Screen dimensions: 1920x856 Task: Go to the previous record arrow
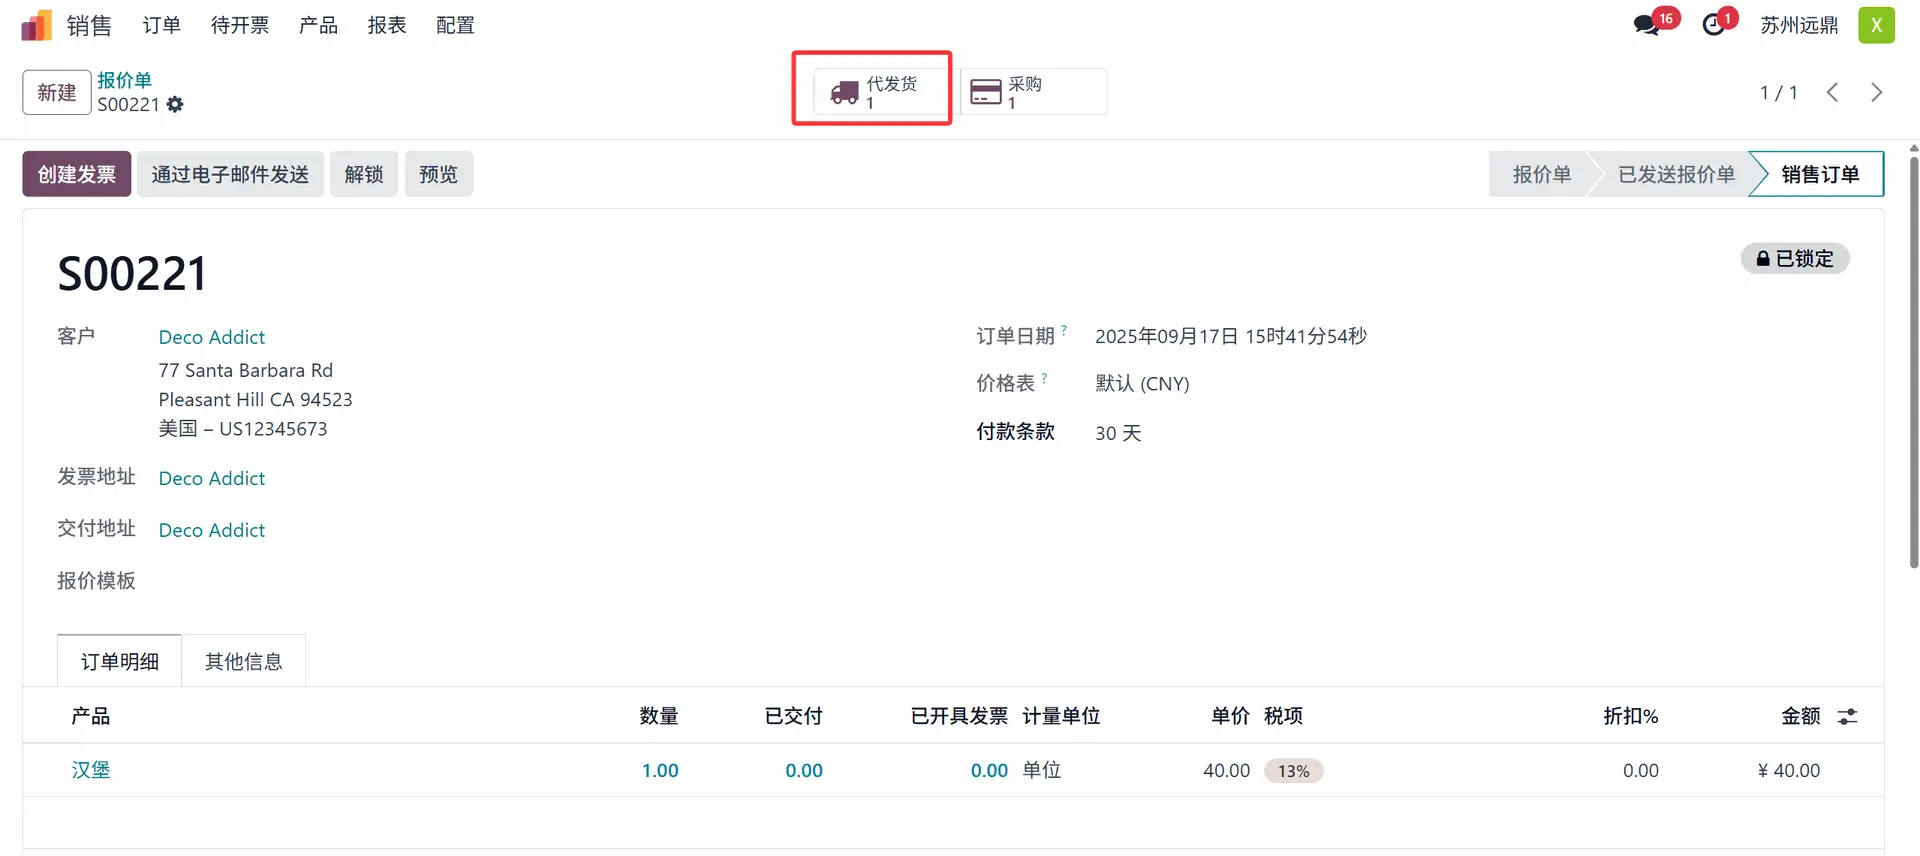click(1832, 92)
